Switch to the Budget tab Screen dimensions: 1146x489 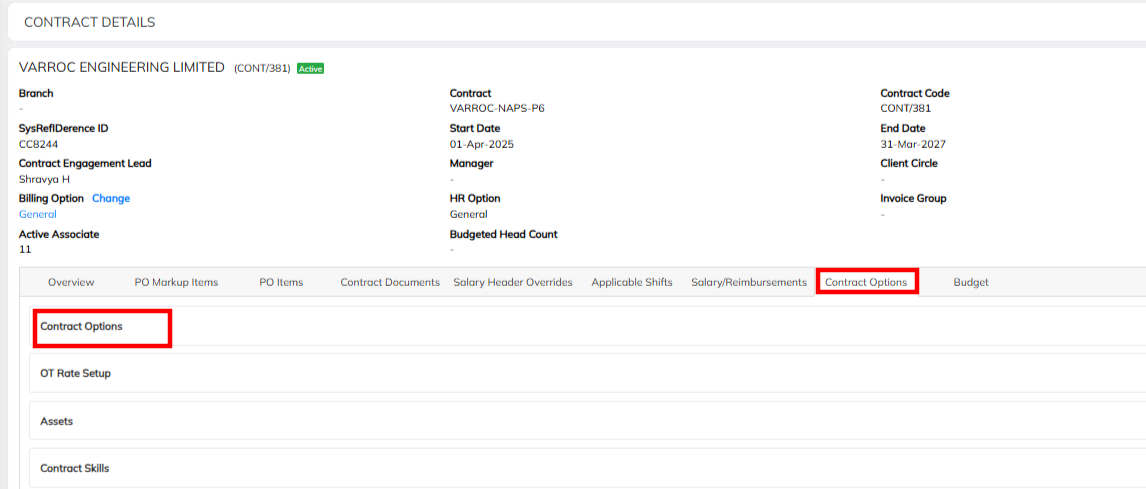pyautogui.click(x=971, y=282)
